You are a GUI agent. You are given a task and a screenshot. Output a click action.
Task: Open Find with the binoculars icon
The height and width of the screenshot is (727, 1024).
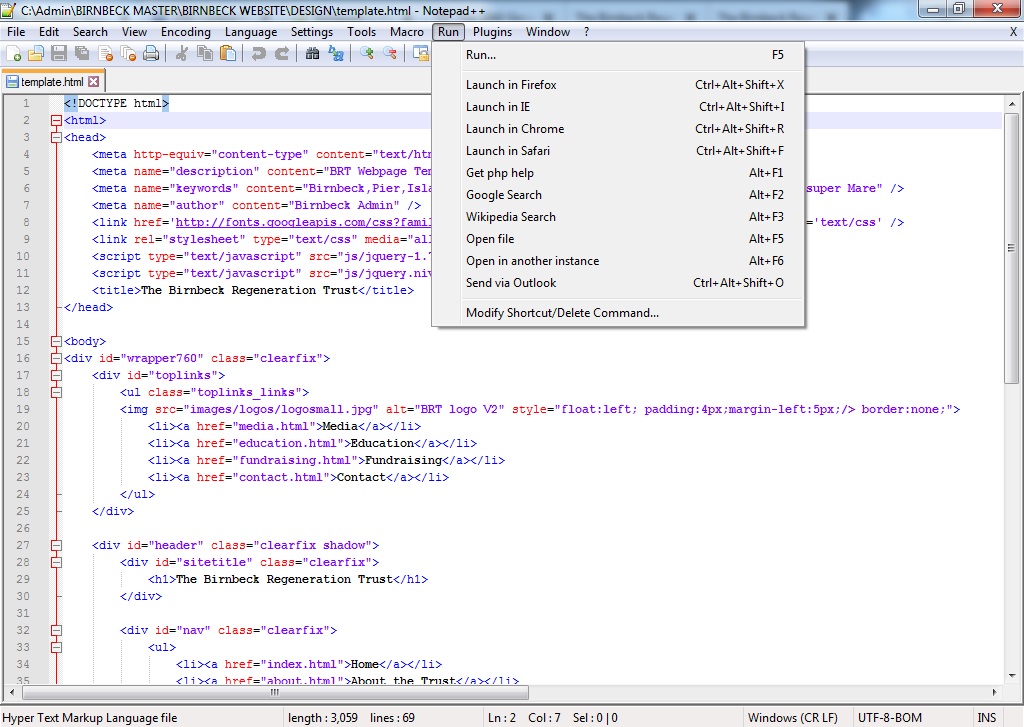tap(312, 54)
